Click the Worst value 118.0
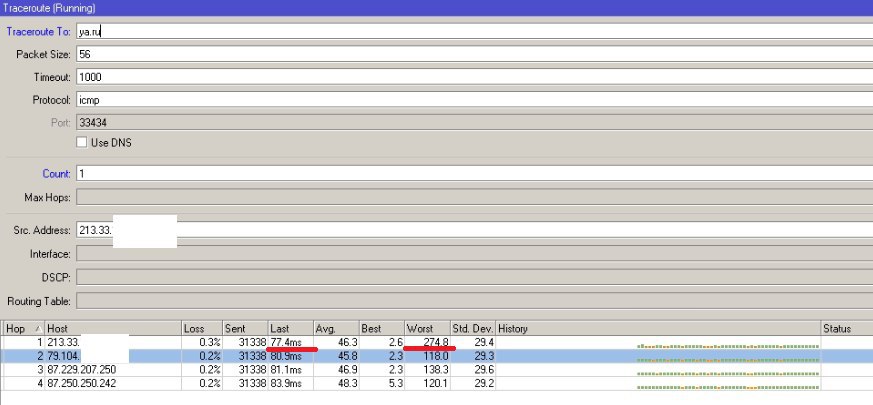Image resolution: width=873 pixels, height=405 pixels. pyautogui.click(x=435, y=355)
